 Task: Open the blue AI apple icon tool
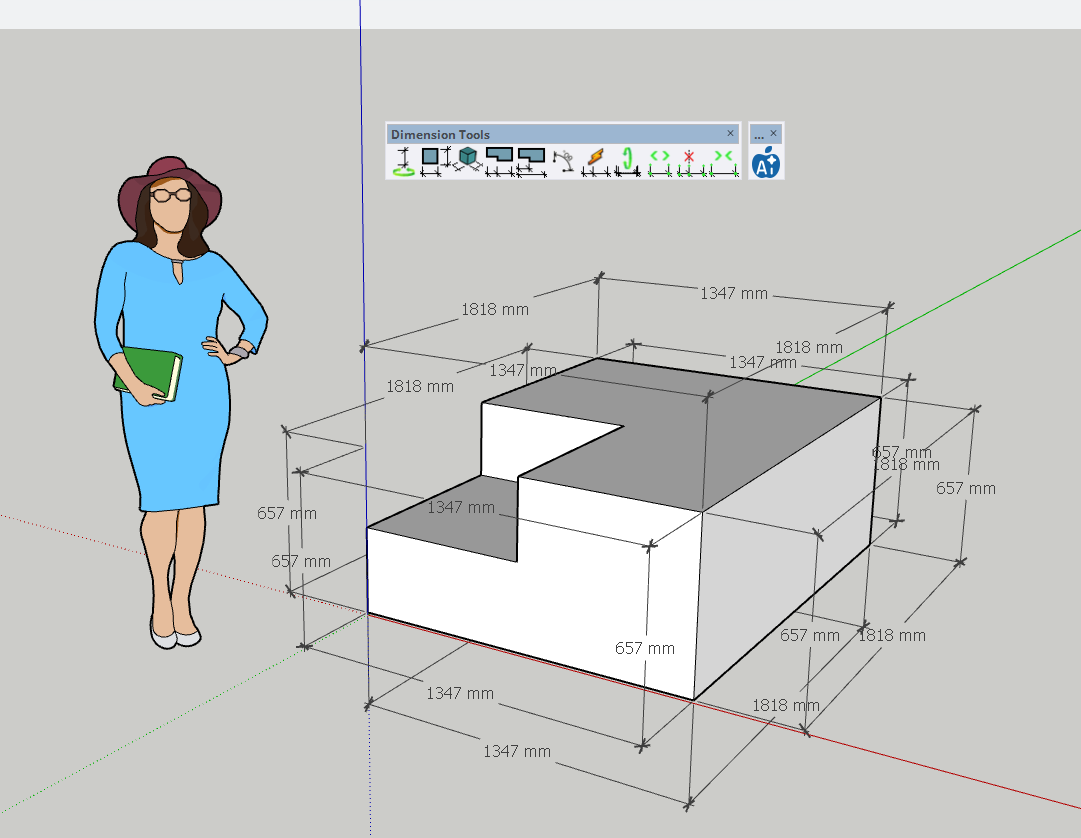pos(765,162)
